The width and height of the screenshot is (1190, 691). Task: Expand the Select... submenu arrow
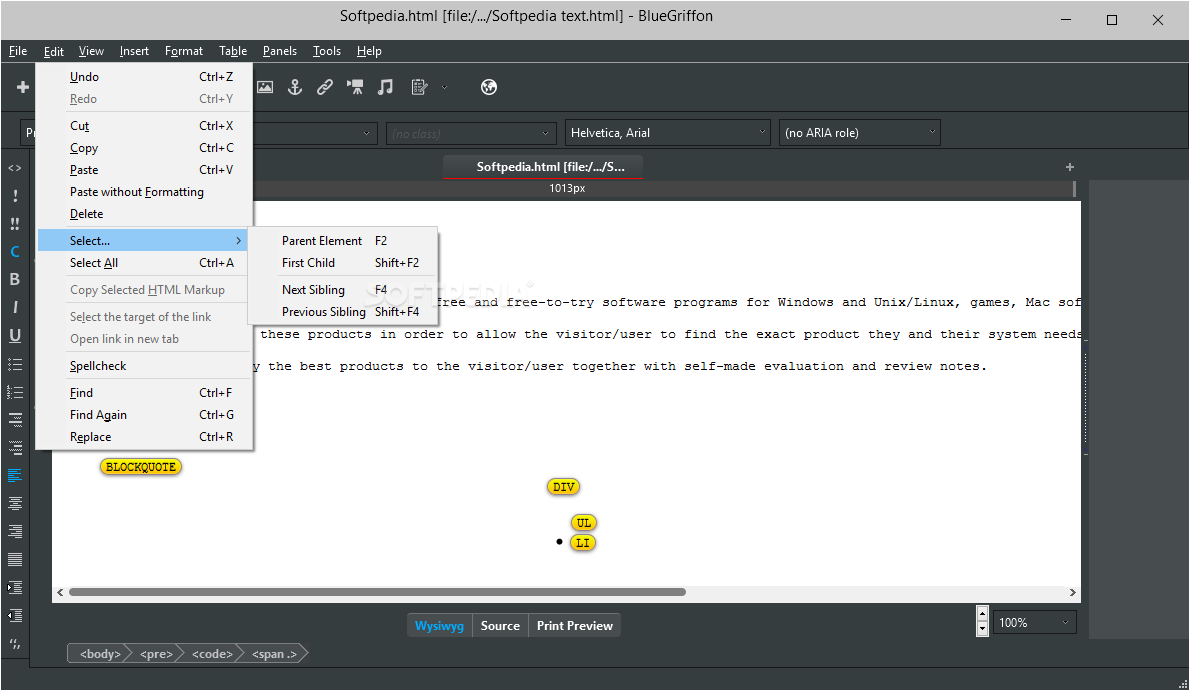238,241
